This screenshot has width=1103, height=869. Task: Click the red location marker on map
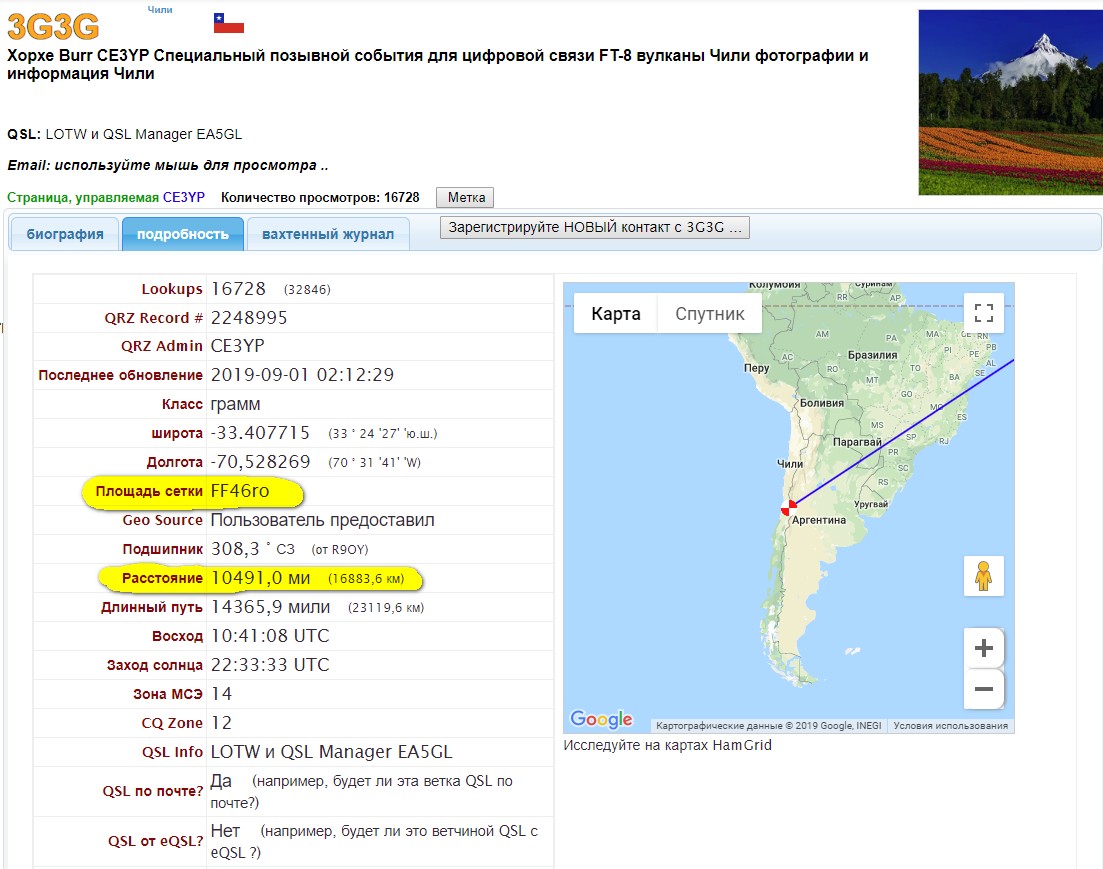point(790,507)
